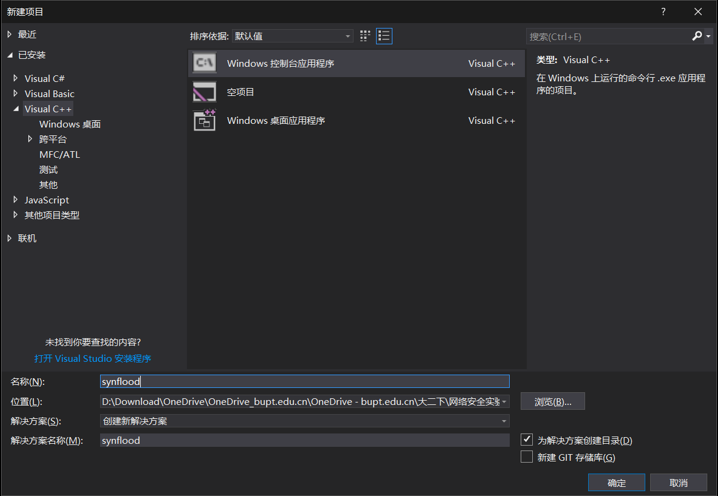Click the search magnifier icon
Image resolution: width=718 pixels, height=496 pixels.
(x=697, y=36)
